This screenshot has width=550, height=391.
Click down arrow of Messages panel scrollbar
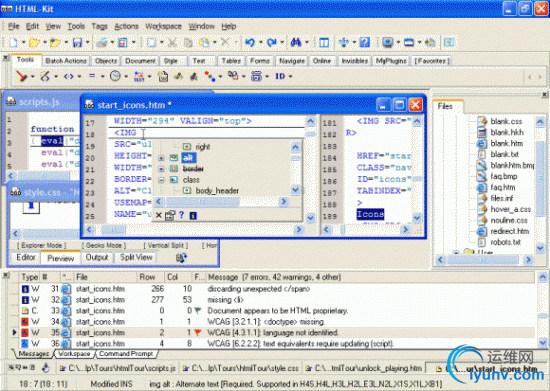tap(542, 342)
